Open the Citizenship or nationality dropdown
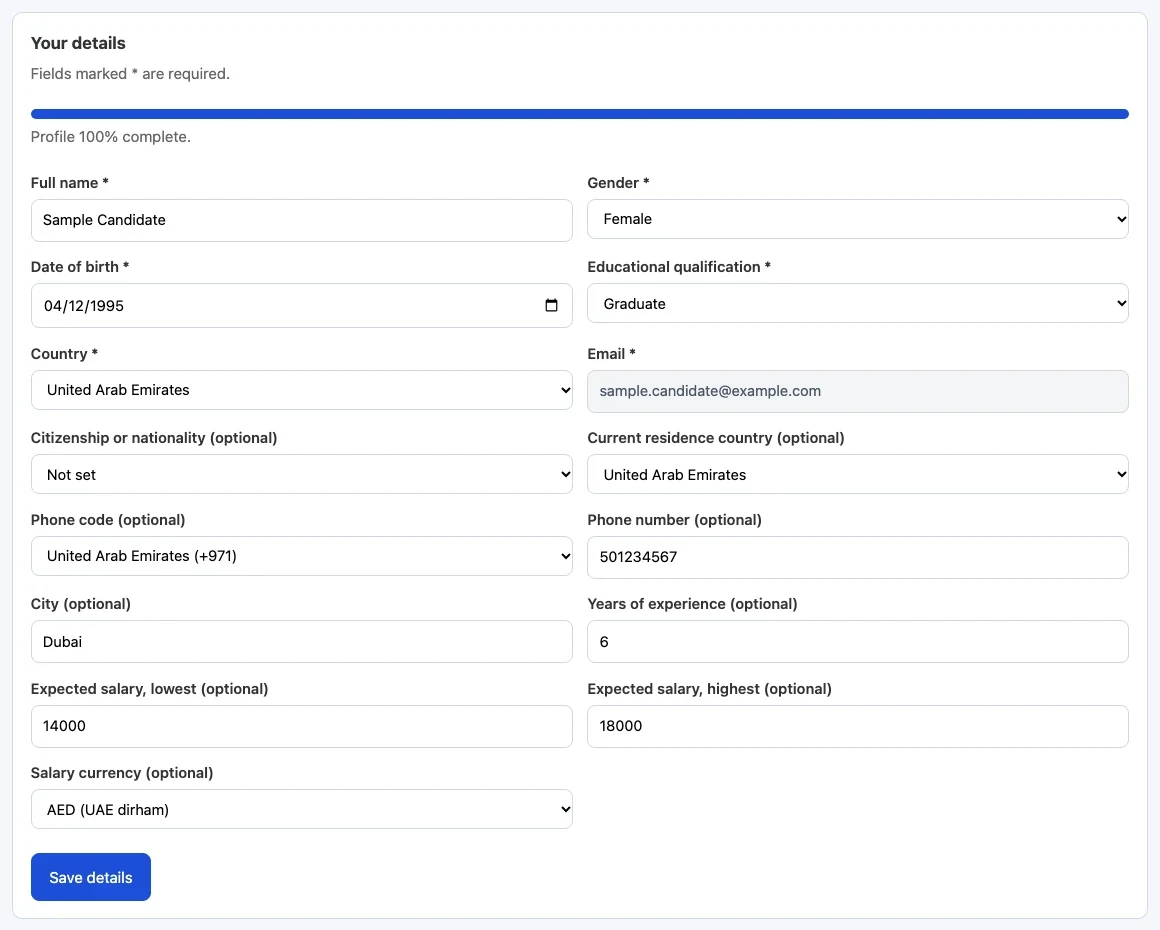This screenshot has height=930, width=1160. (x=302, y=474)
